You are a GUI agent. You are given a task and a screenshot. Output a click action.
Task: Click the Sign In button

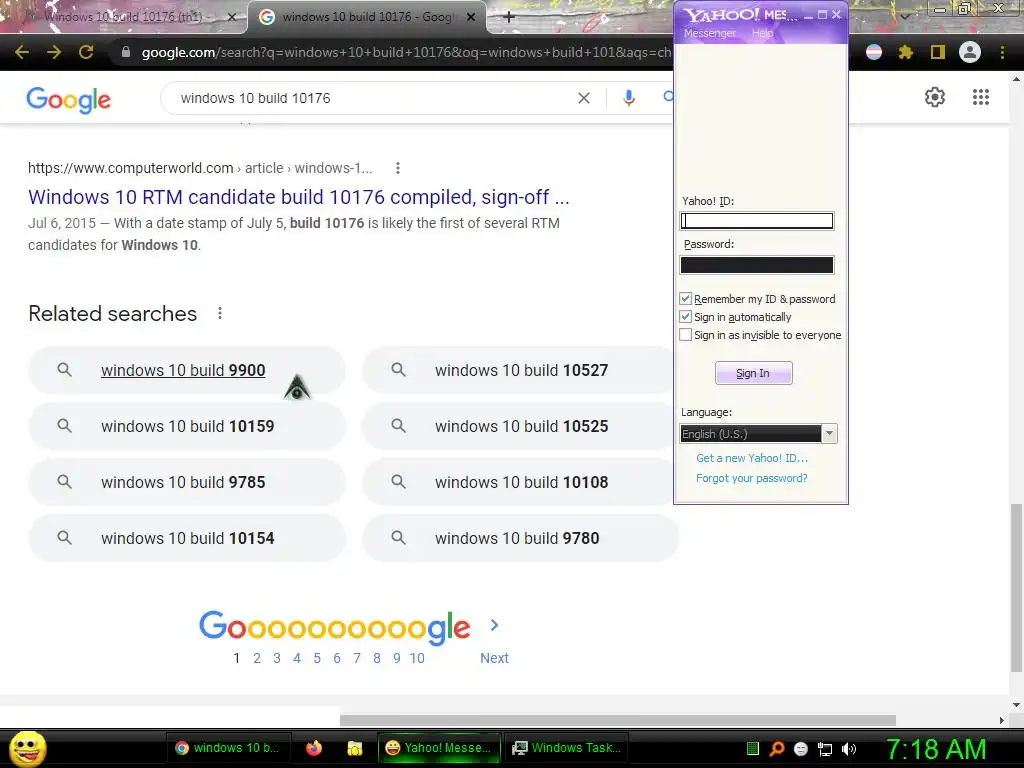pyautogui.click(x=754, y=373)
